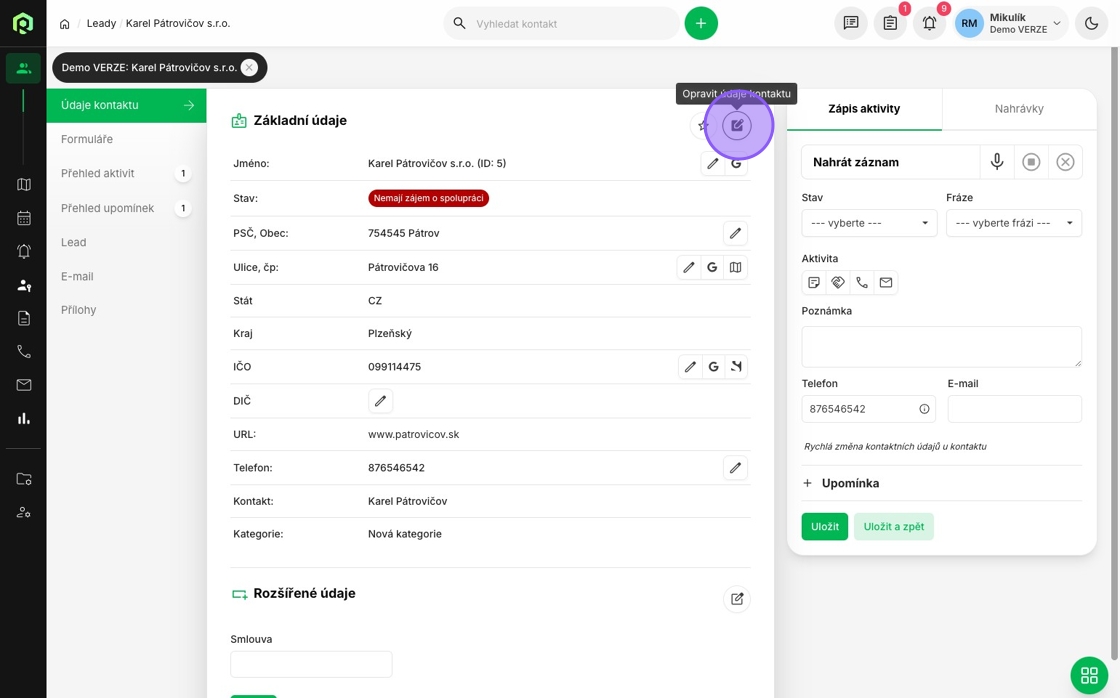
Task: Open the Stav dropdown
Action: [869, 223]
